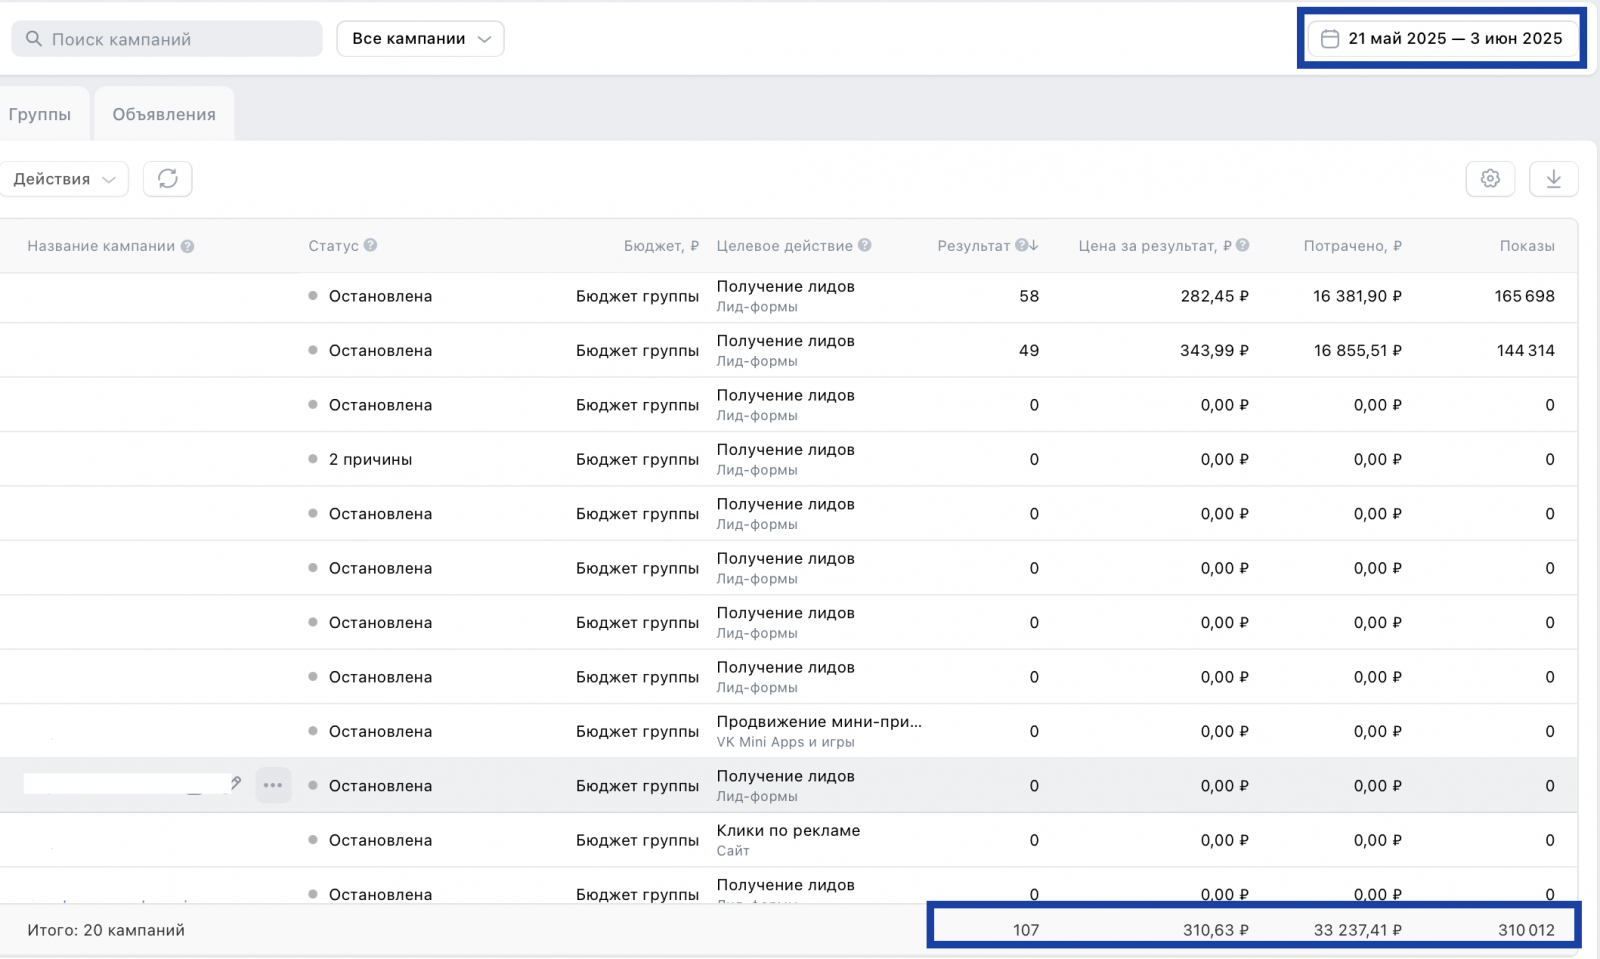
Task: Expand the Все кампании filter dropdown
Action: click(x=420, y=39)
